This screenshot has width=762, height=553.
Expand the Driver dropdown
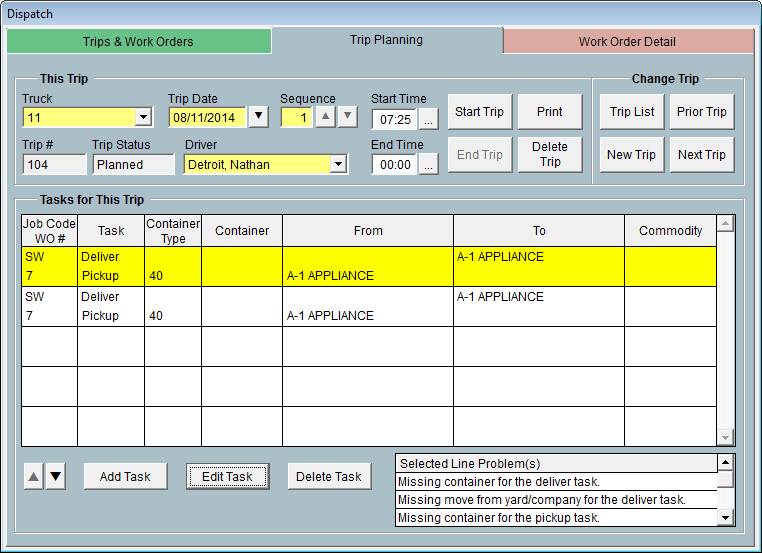338,164
